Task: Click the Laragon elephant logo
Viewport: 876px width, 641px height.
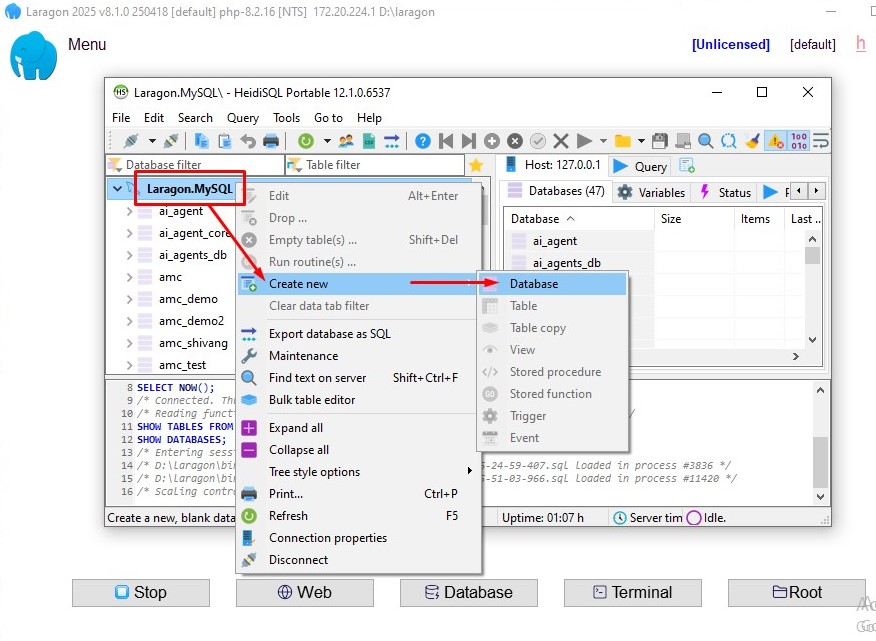Action: click(33, 56)
